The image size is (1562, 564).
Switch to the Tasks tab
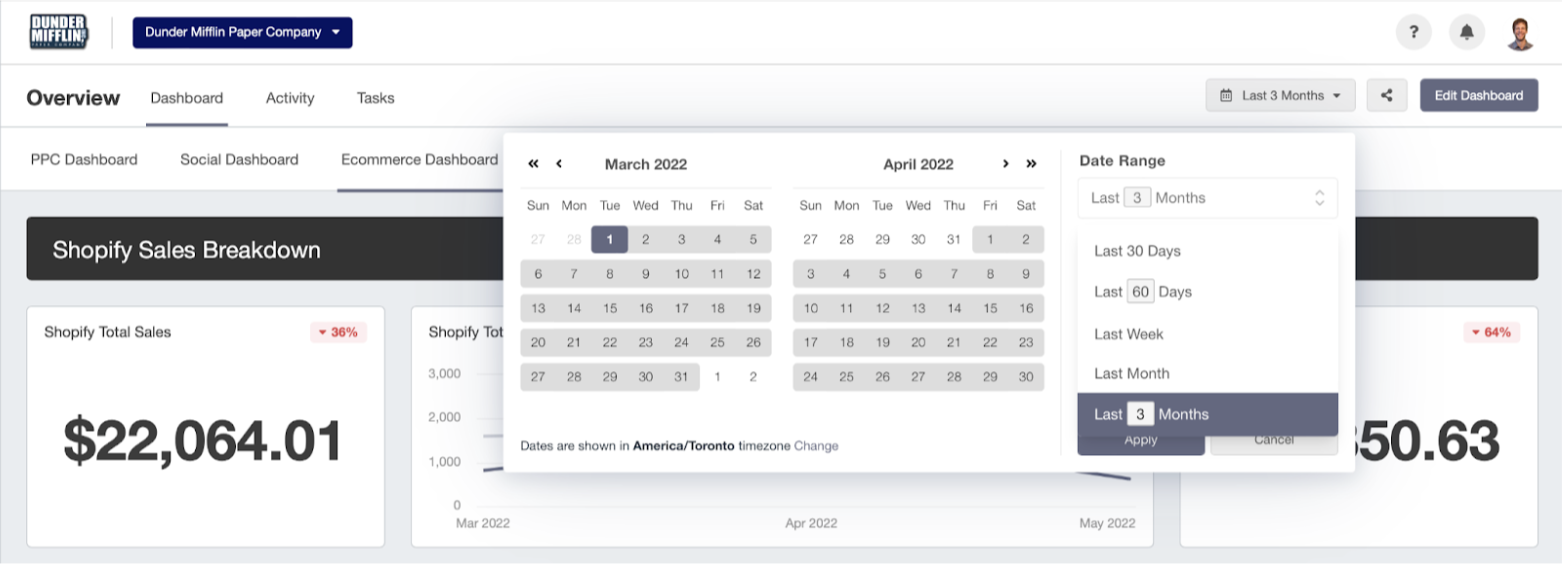pos(375,98)
